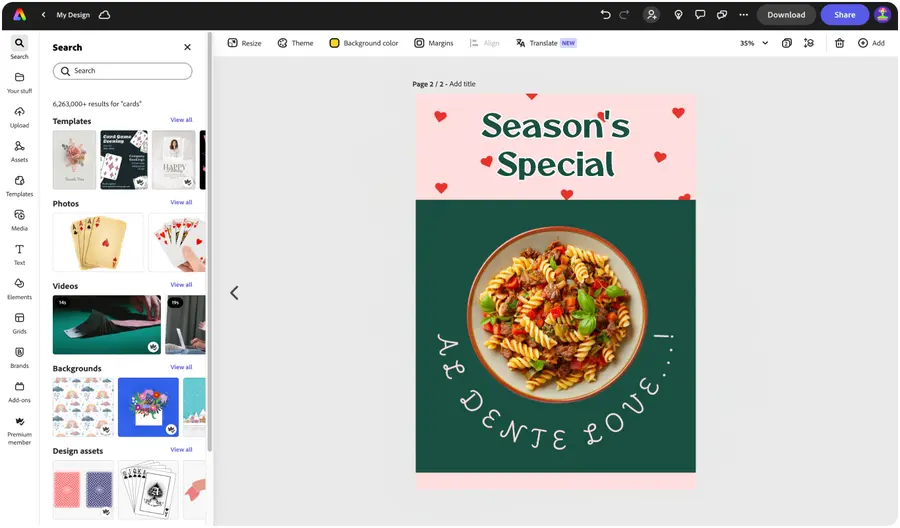Open the zoom level 35% dropdown

(754, 43)
